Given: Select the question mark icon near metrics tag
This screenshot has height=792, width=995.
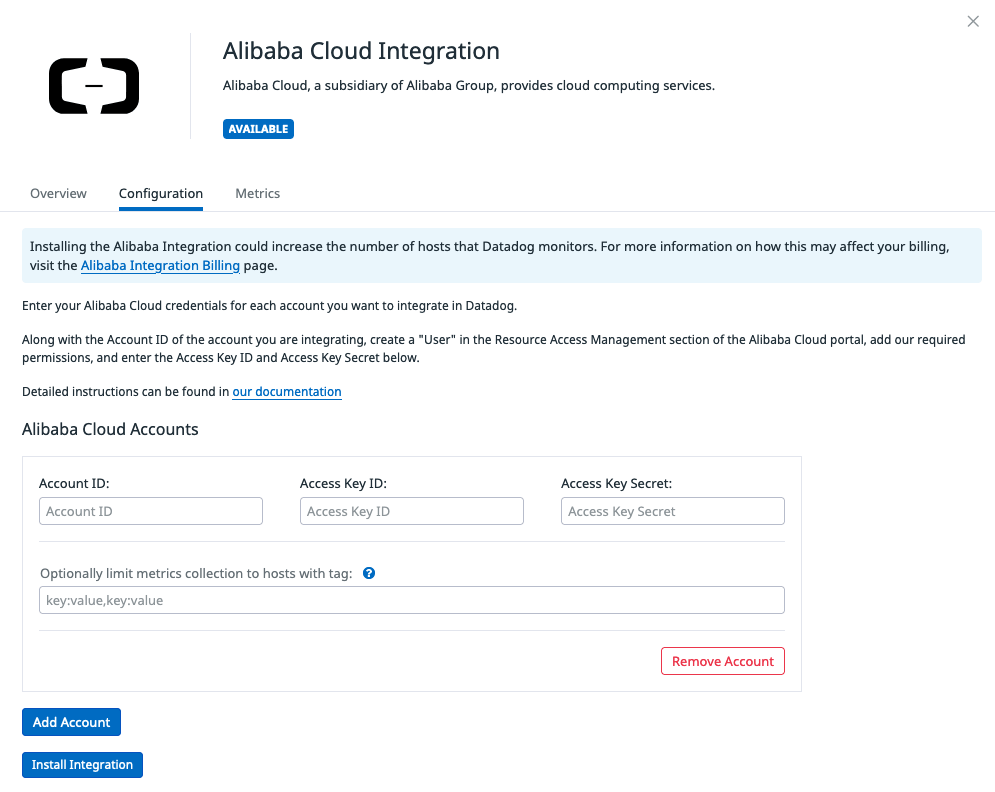Looking at the screenshot, I should click(368, 573).
